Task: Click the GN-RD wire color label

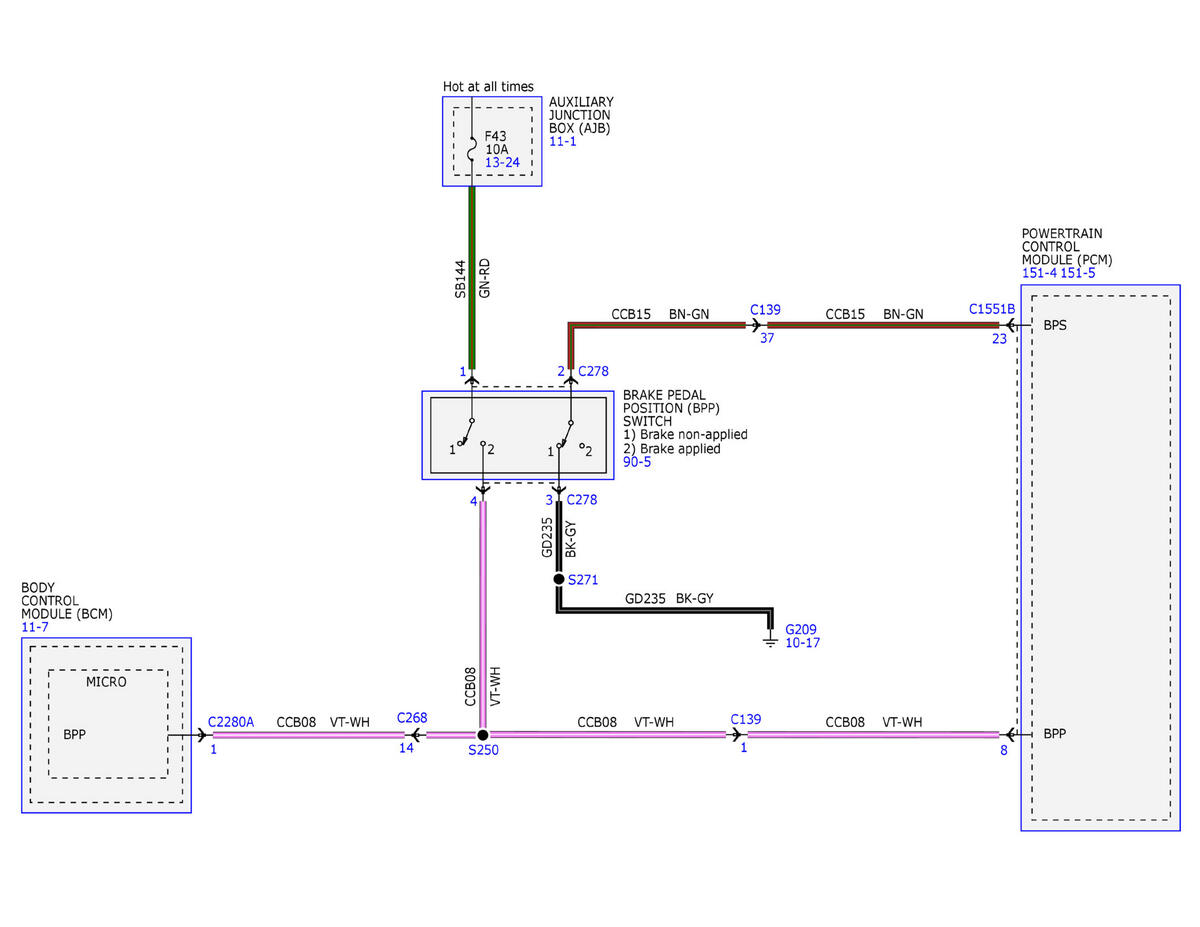Action: click(485, 280)
